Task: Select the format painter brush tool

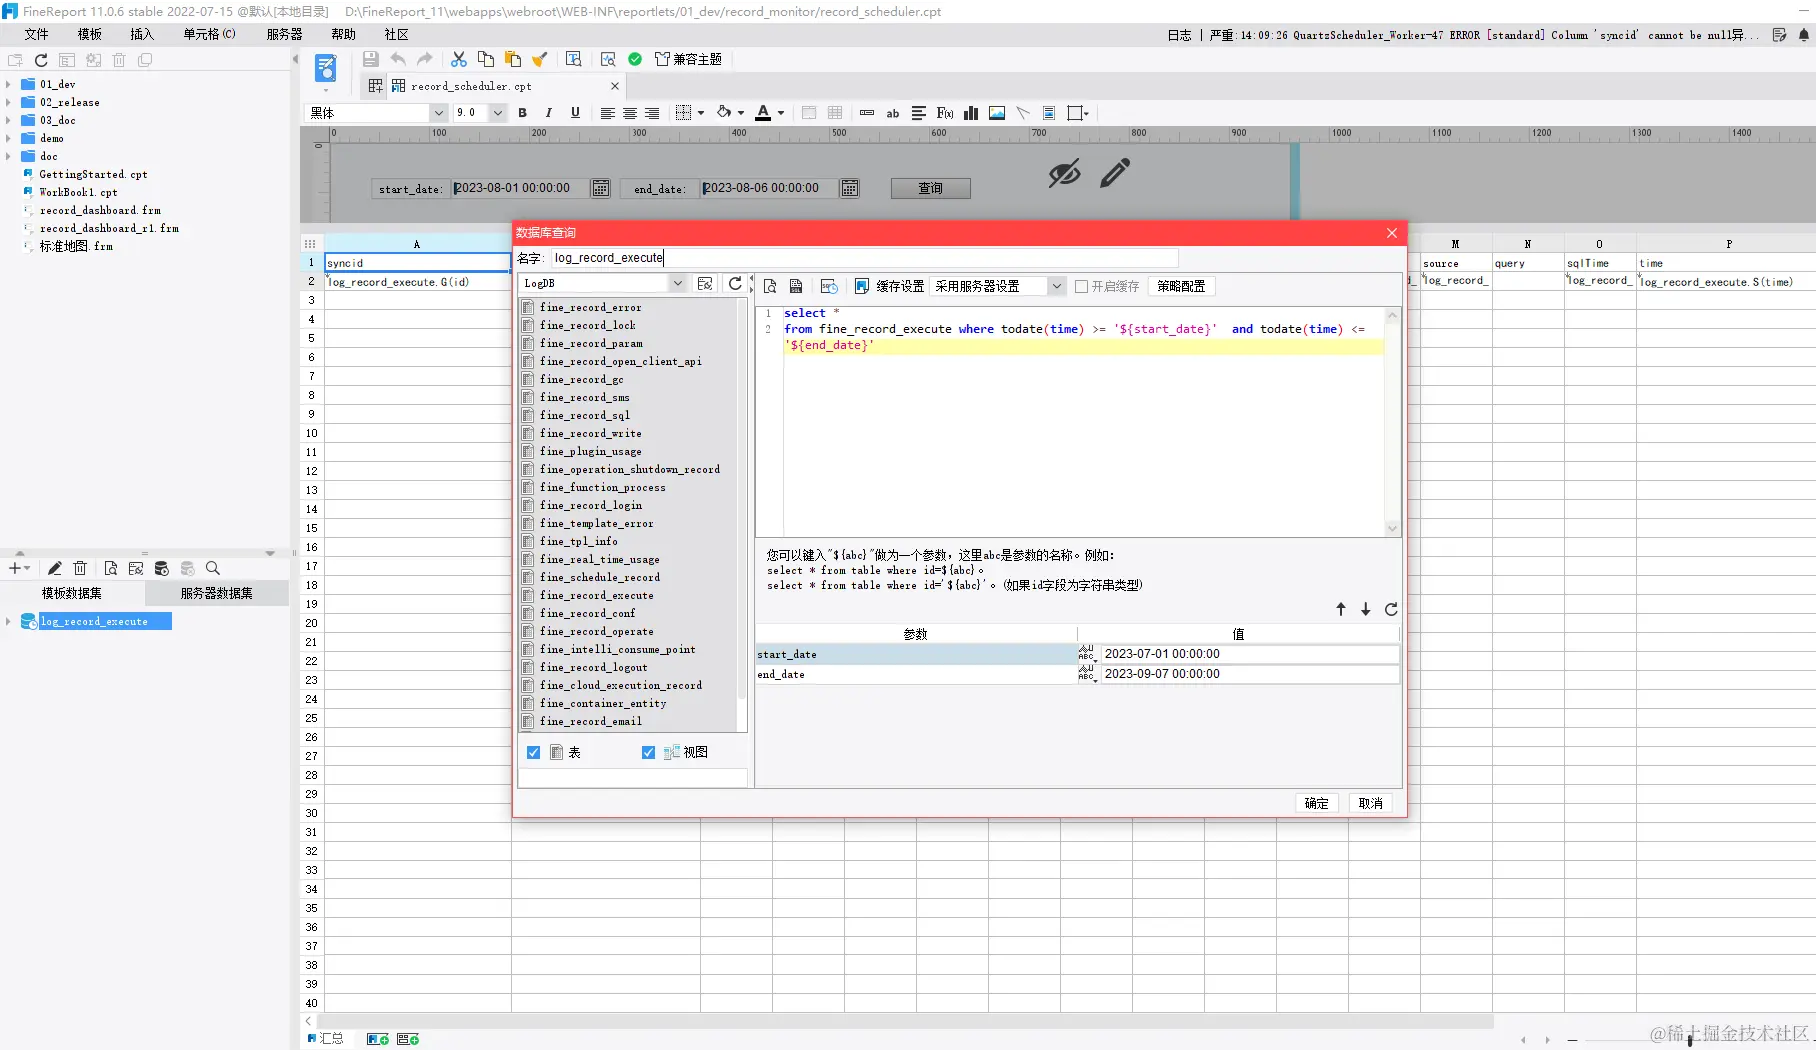Action: point(540,59)
